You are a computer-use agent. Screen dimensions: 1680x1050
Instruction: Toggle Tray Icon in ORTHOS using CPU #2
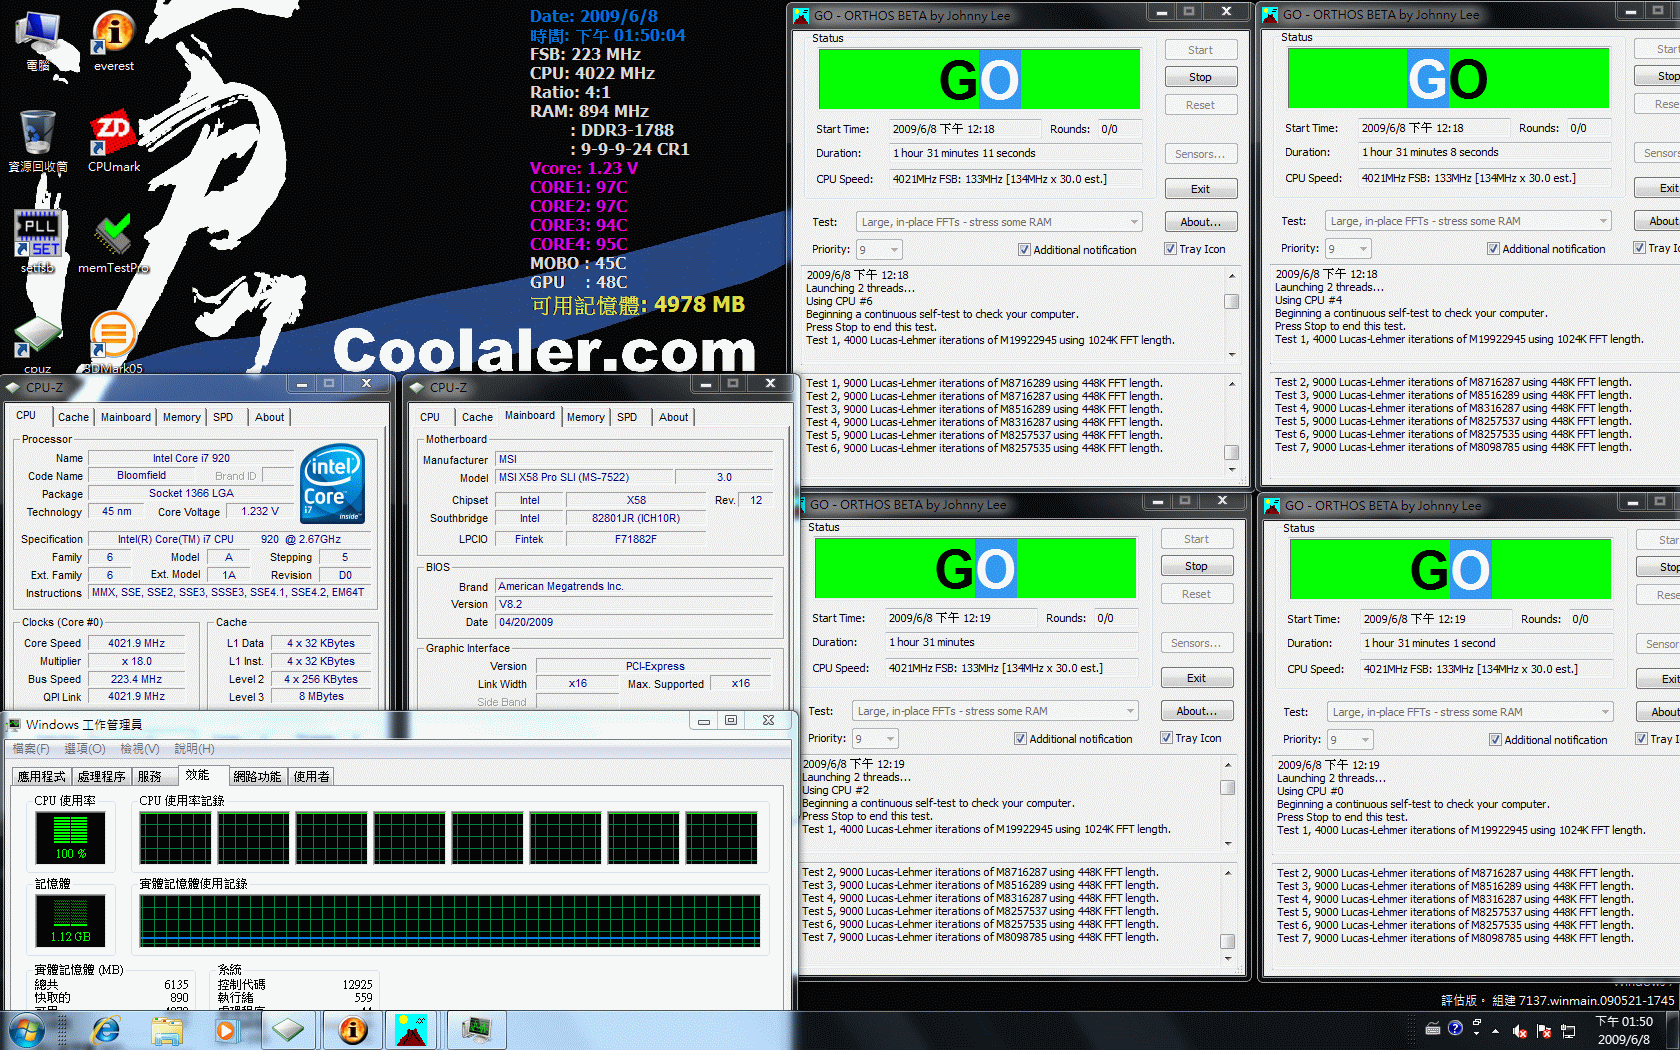pyautogui.click(x=1166, y=738)
